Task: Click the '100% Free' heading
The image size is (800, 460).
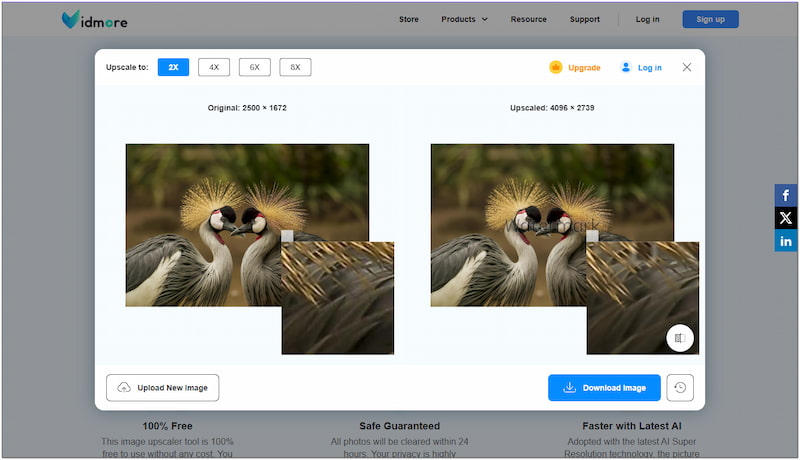Action: [x=167, y=426]
